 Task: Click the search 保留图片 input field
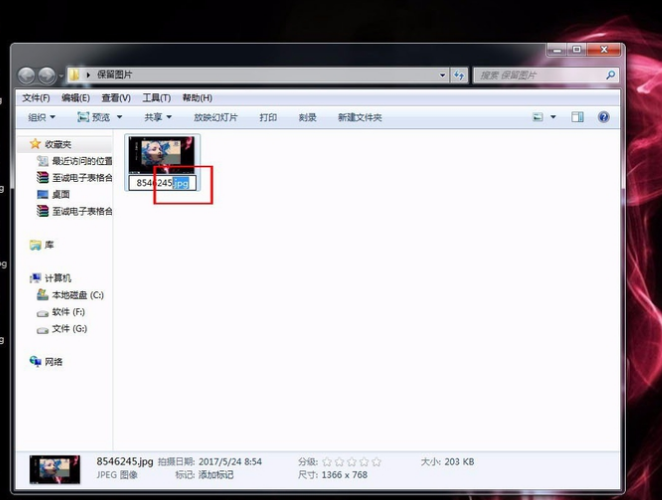click(539, 76)
